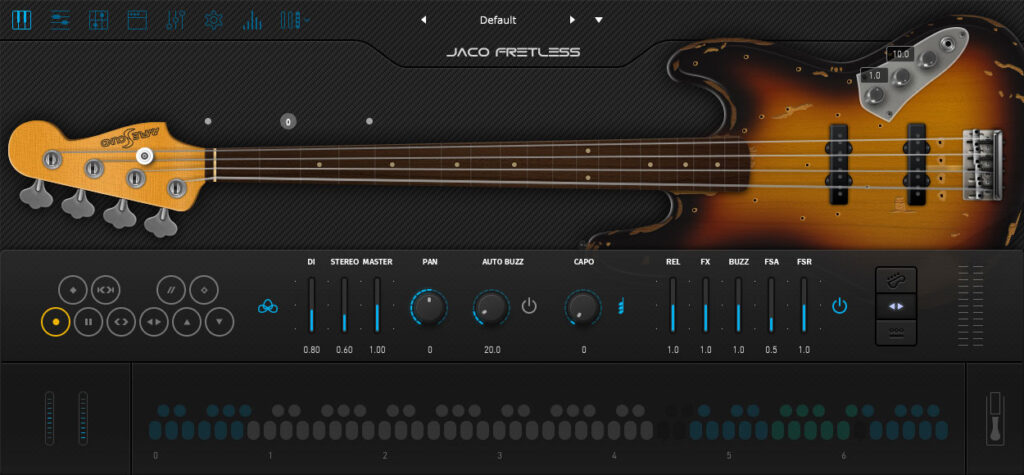Click the right modulation wheel
Image resolution: width=1024 pixels, height=475 pixels.
[x=83, y=418]
